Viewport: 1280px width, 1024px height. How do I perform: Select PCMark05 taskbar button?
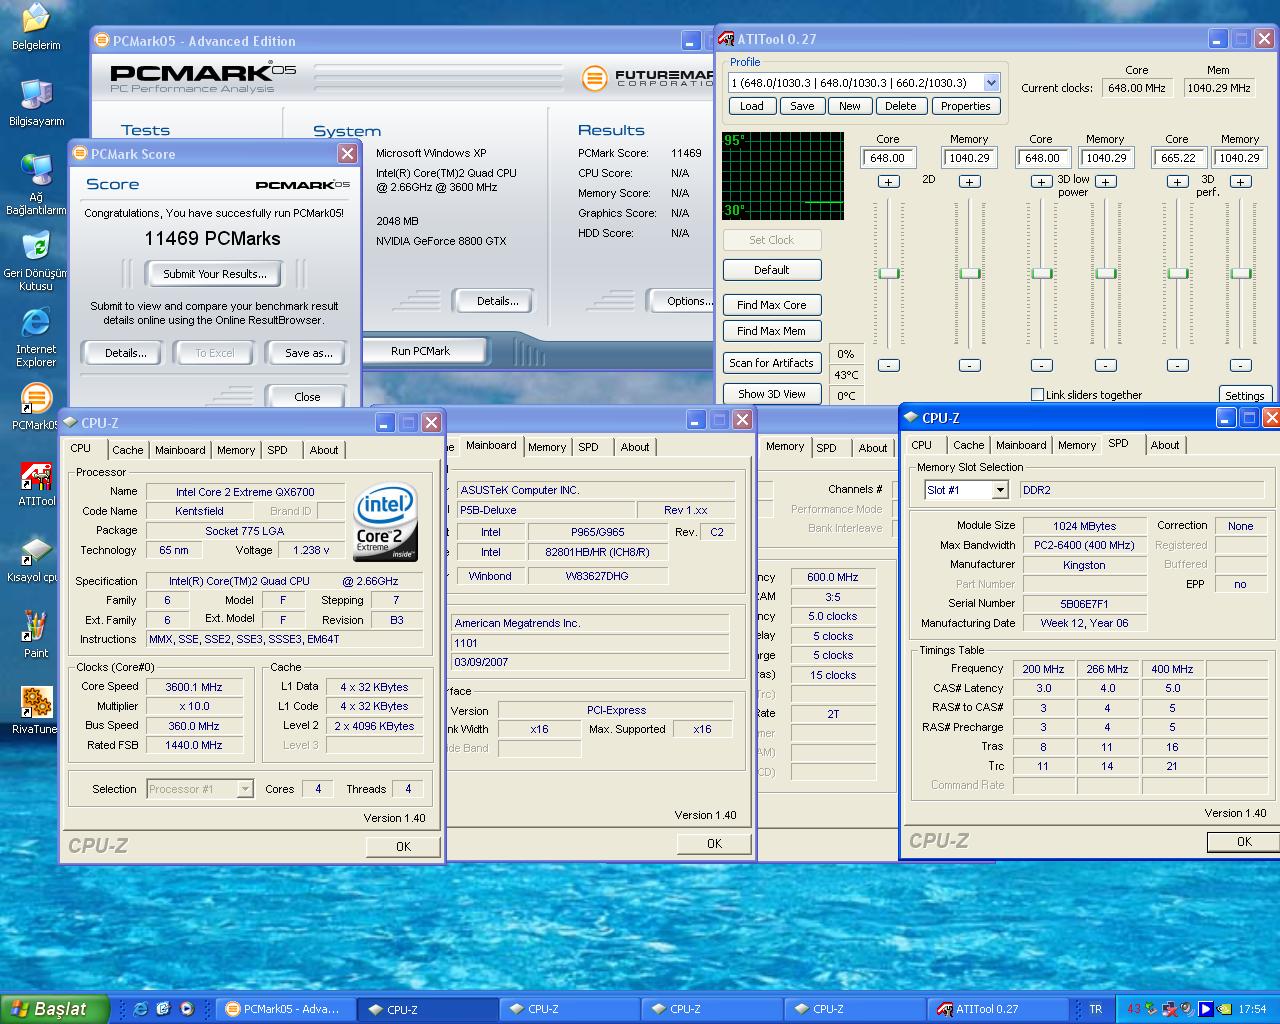(x=287, y=1009)
